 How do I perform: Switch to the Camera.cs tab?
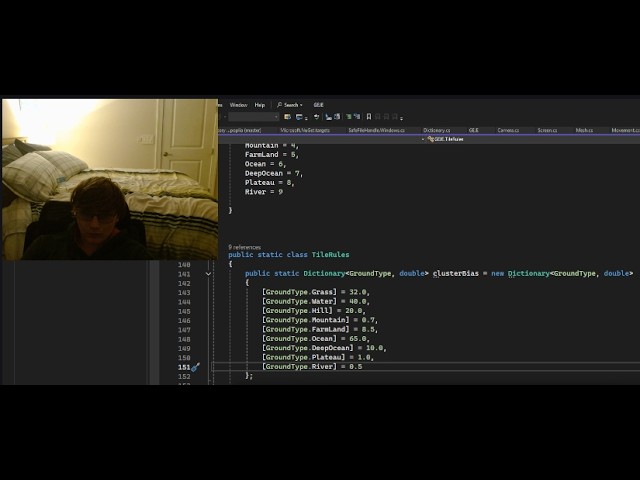pos(508,130)
